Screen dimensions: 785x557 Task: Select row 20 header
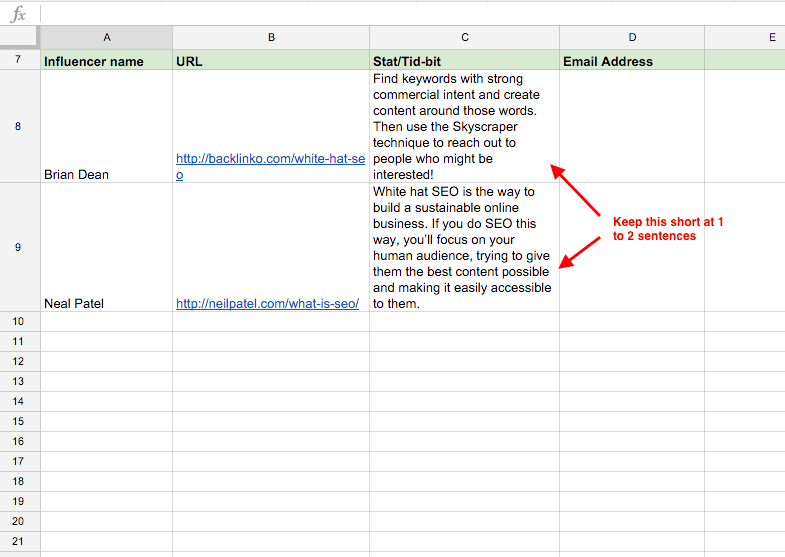pos(19,522)
